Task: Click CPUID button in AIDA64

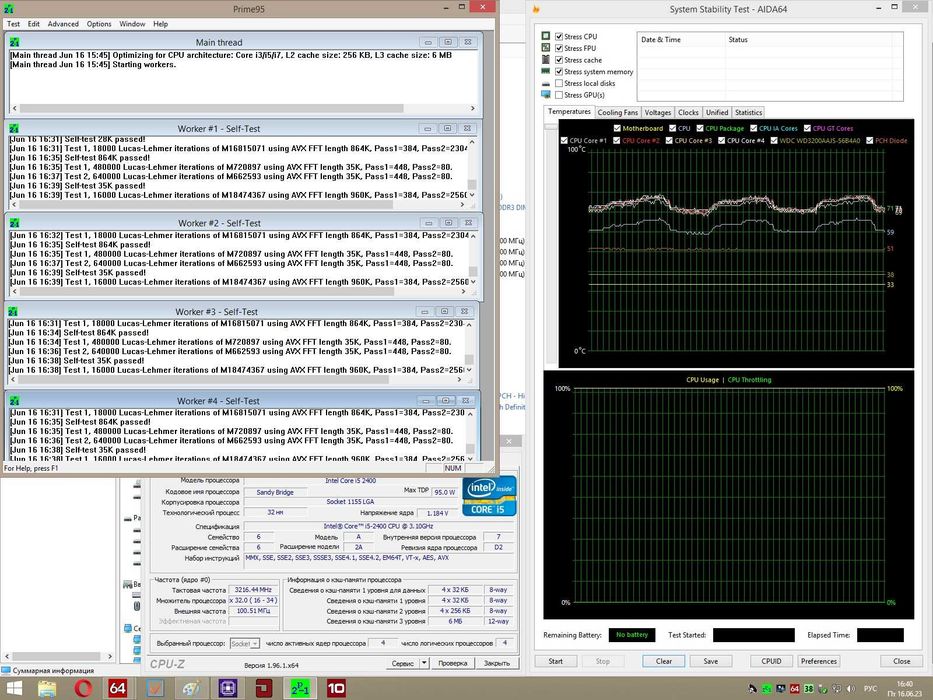Action: coord(771,661)
